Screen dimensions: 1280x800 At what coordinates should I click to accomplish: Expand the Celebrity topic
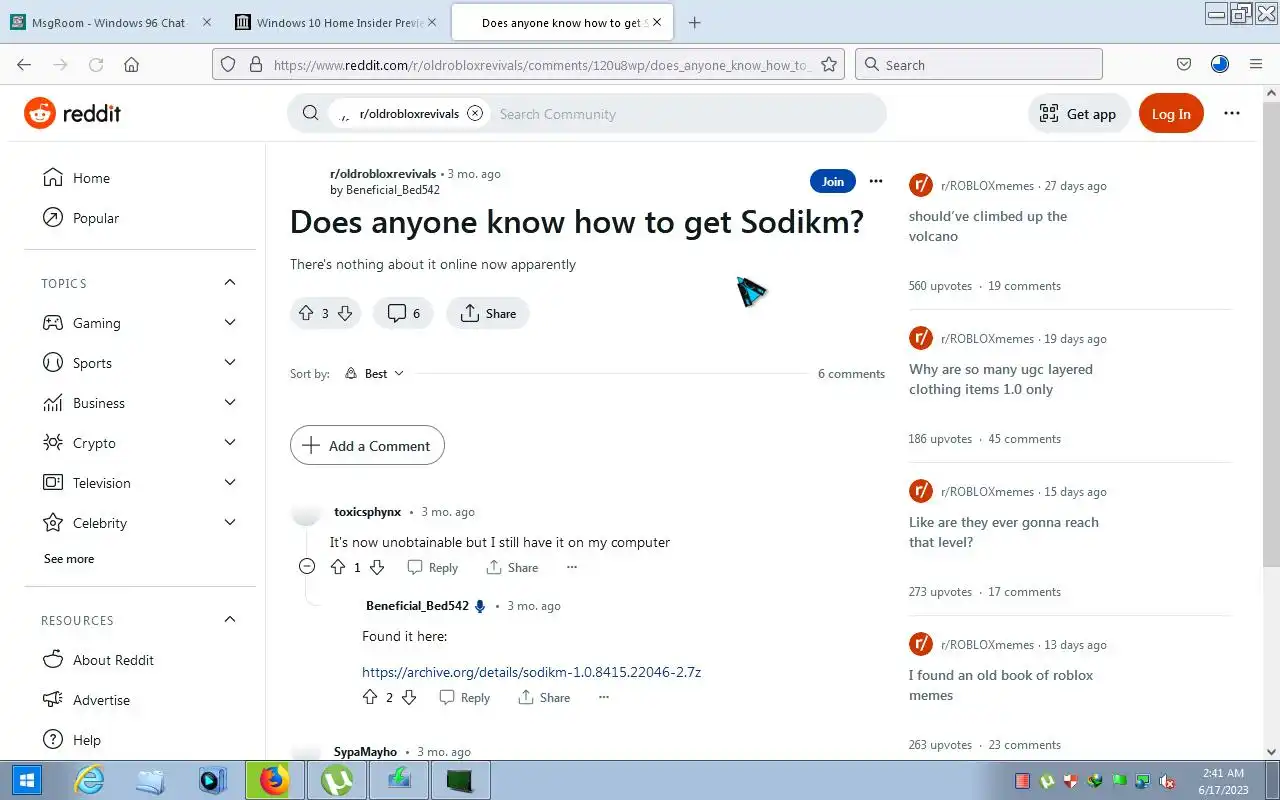coord(230,522)
